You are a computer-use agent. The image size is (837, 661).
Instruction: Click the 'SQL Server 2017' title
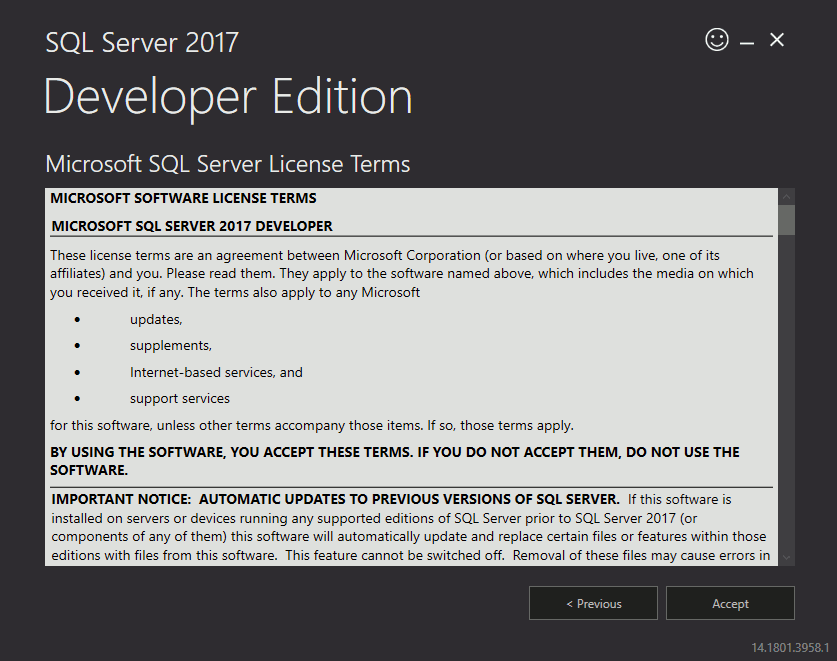[x=141, y=43]
